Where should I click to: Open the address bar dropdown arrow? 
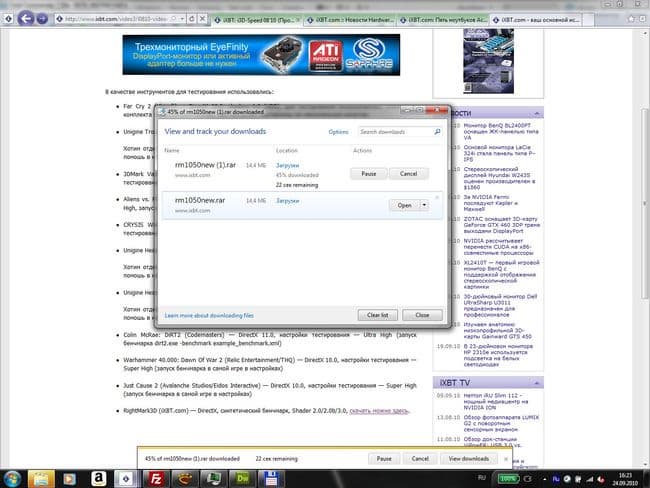[182, 19]
